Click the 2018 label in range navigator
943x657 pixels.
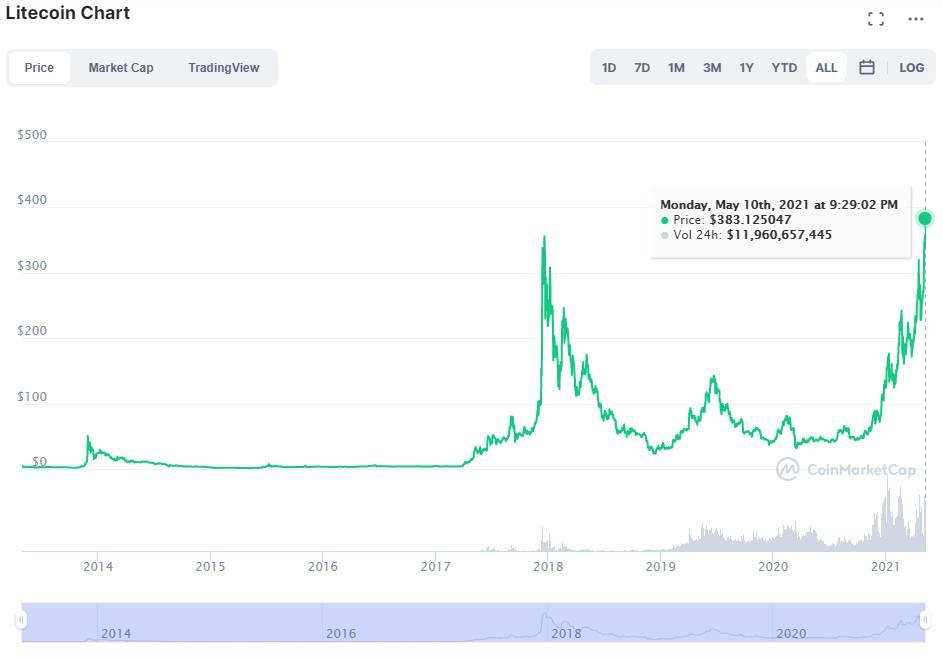pyautogui.click(x=566, y=633)
